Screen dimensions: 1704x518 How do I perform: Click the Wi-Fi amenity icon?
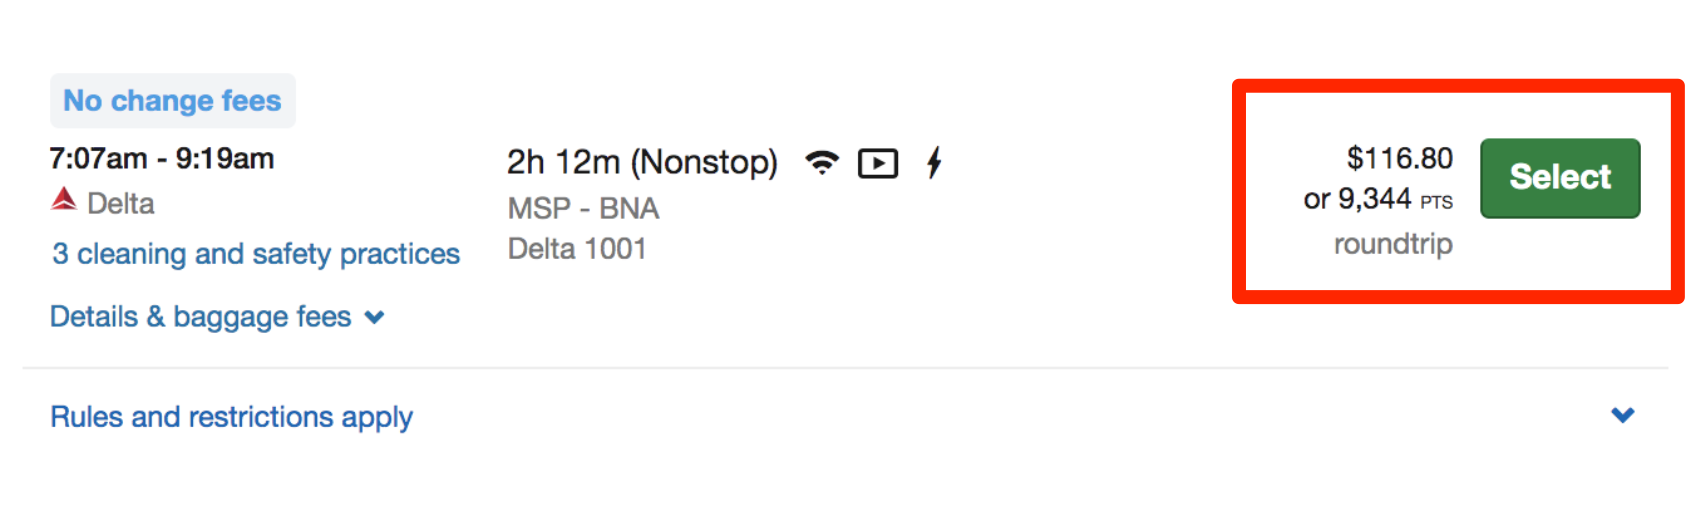[822, 162]
